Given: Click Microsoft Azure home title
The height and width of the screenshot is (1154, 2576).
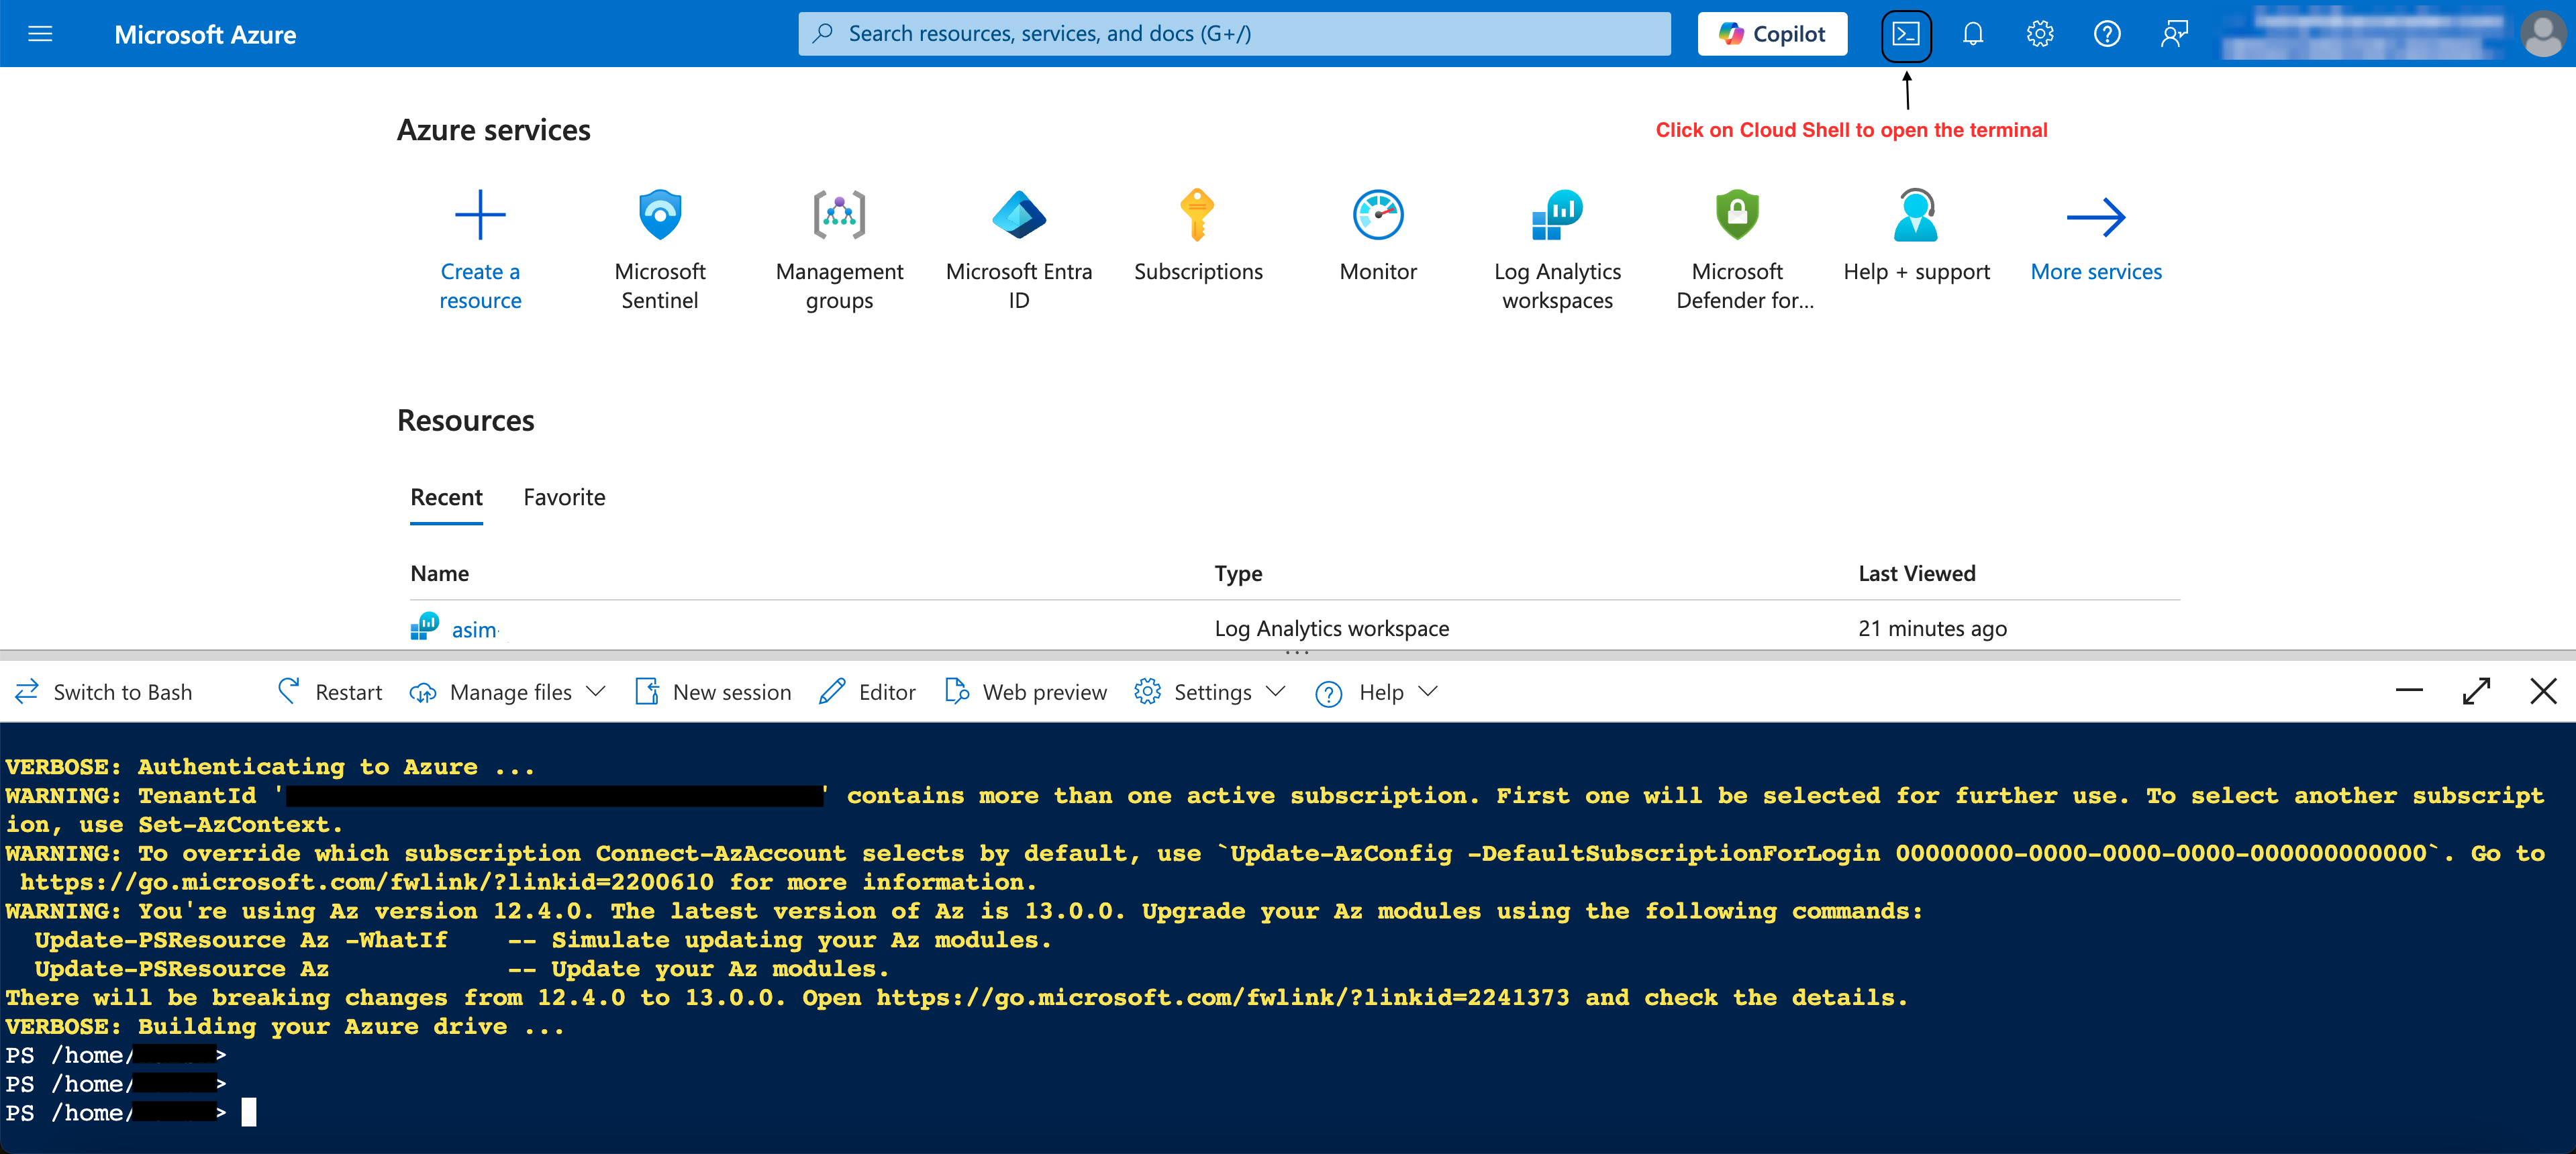Looking at the screenshot, I should (x=205, y=35).
